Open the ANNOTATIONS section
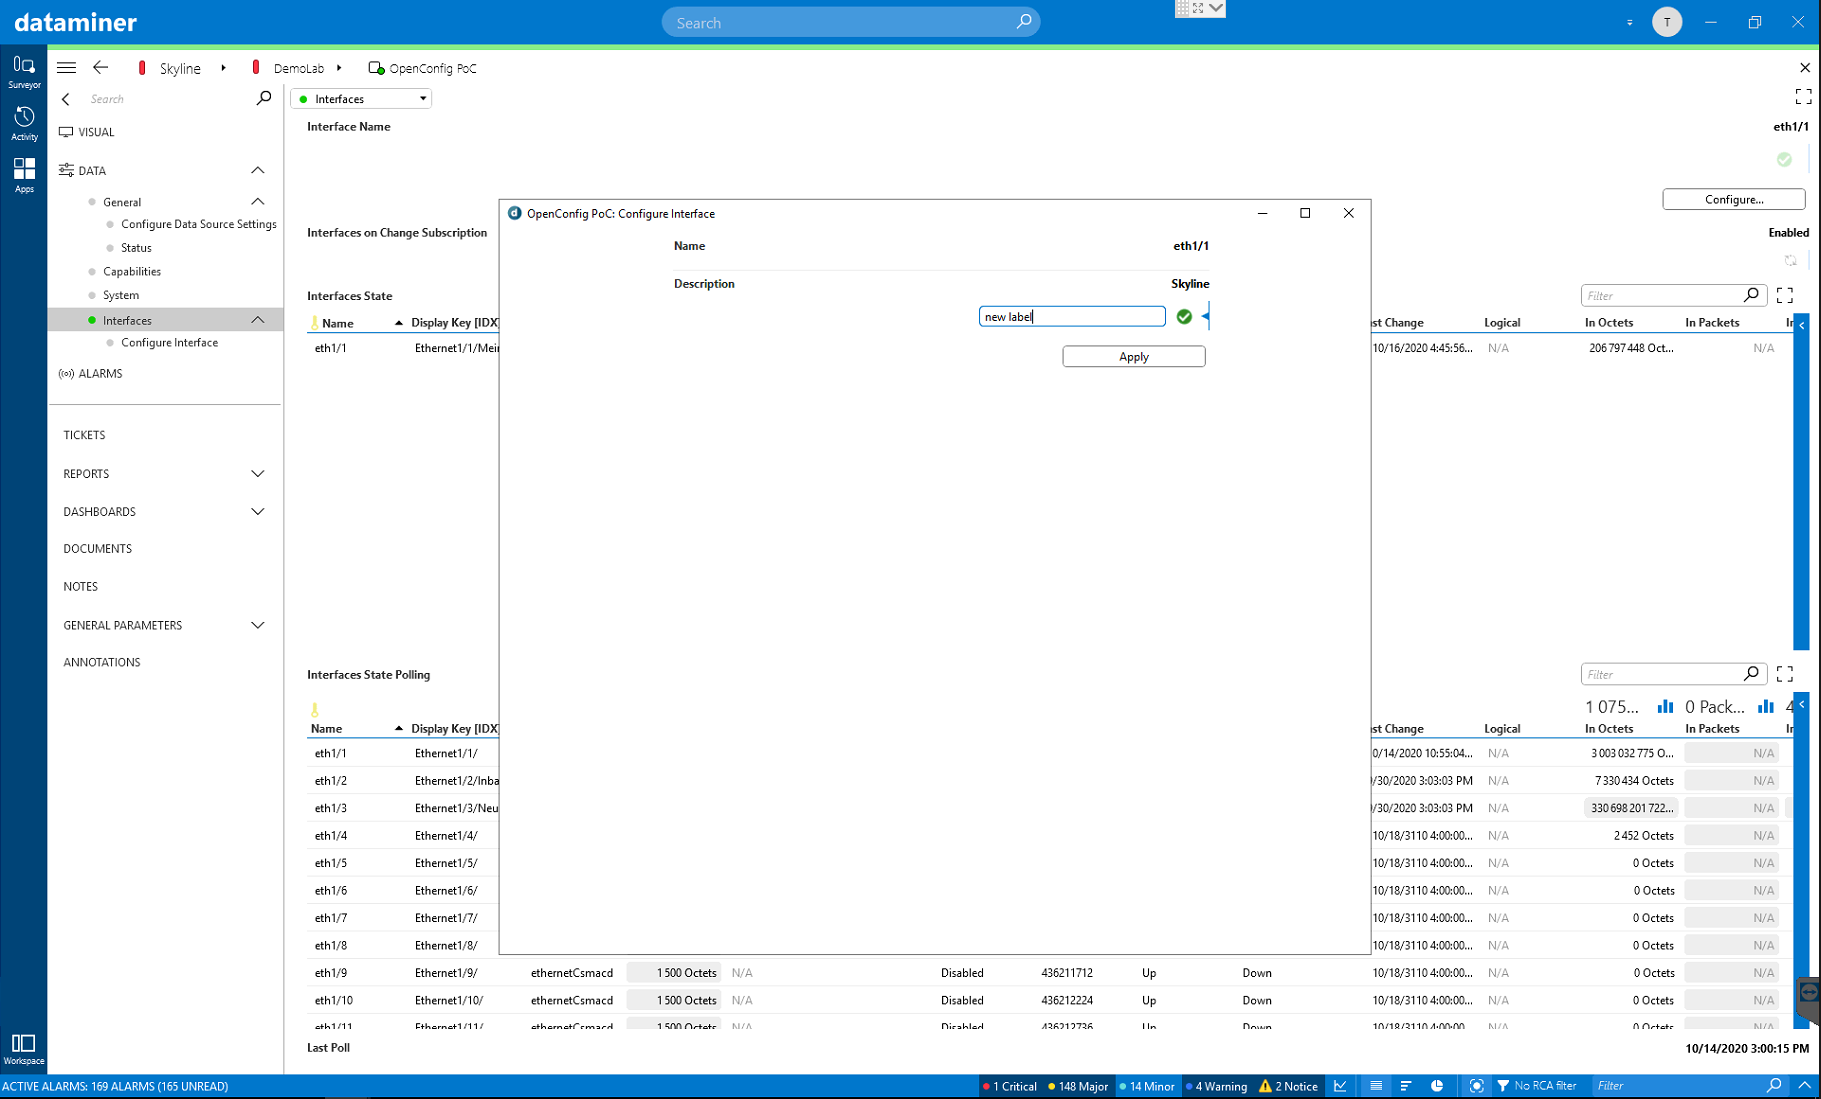The height and width of the screenshot is (1099, 1821). 101,663
